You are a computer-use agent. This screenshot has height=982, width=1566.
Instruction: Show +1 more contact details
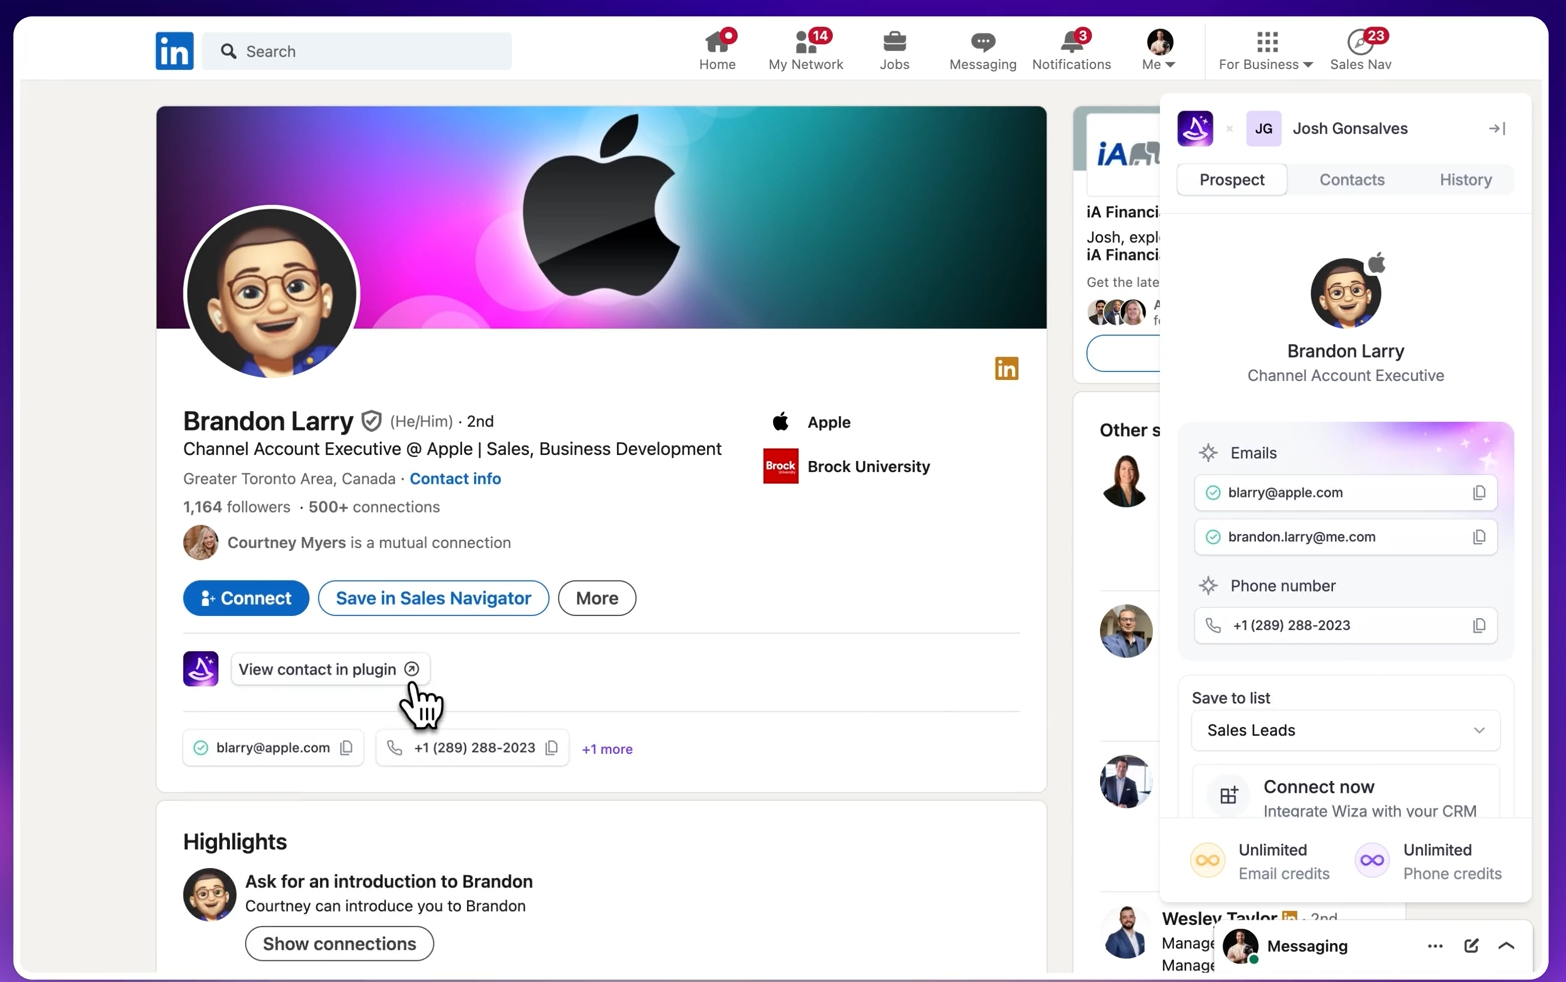[x=607, y=749]
